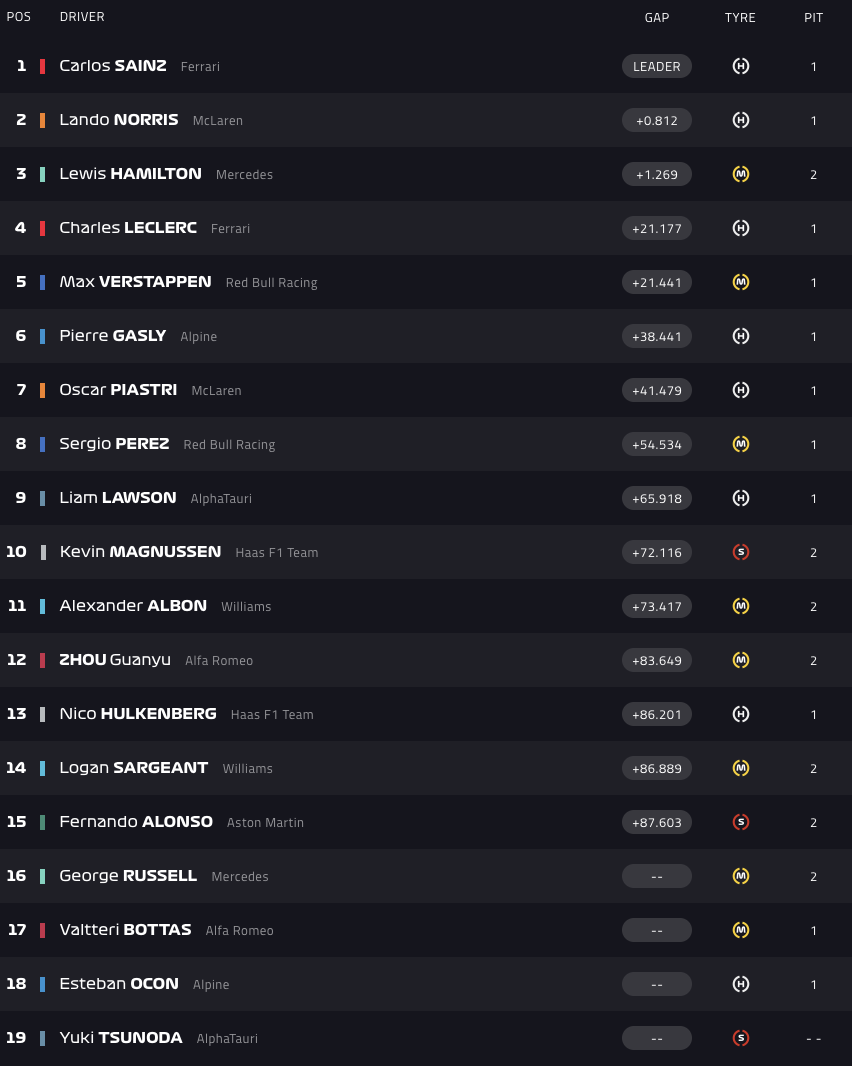Click the DRIVER column header
Viewport: 852px width, 1066px height.
click(x=82, y=17)
